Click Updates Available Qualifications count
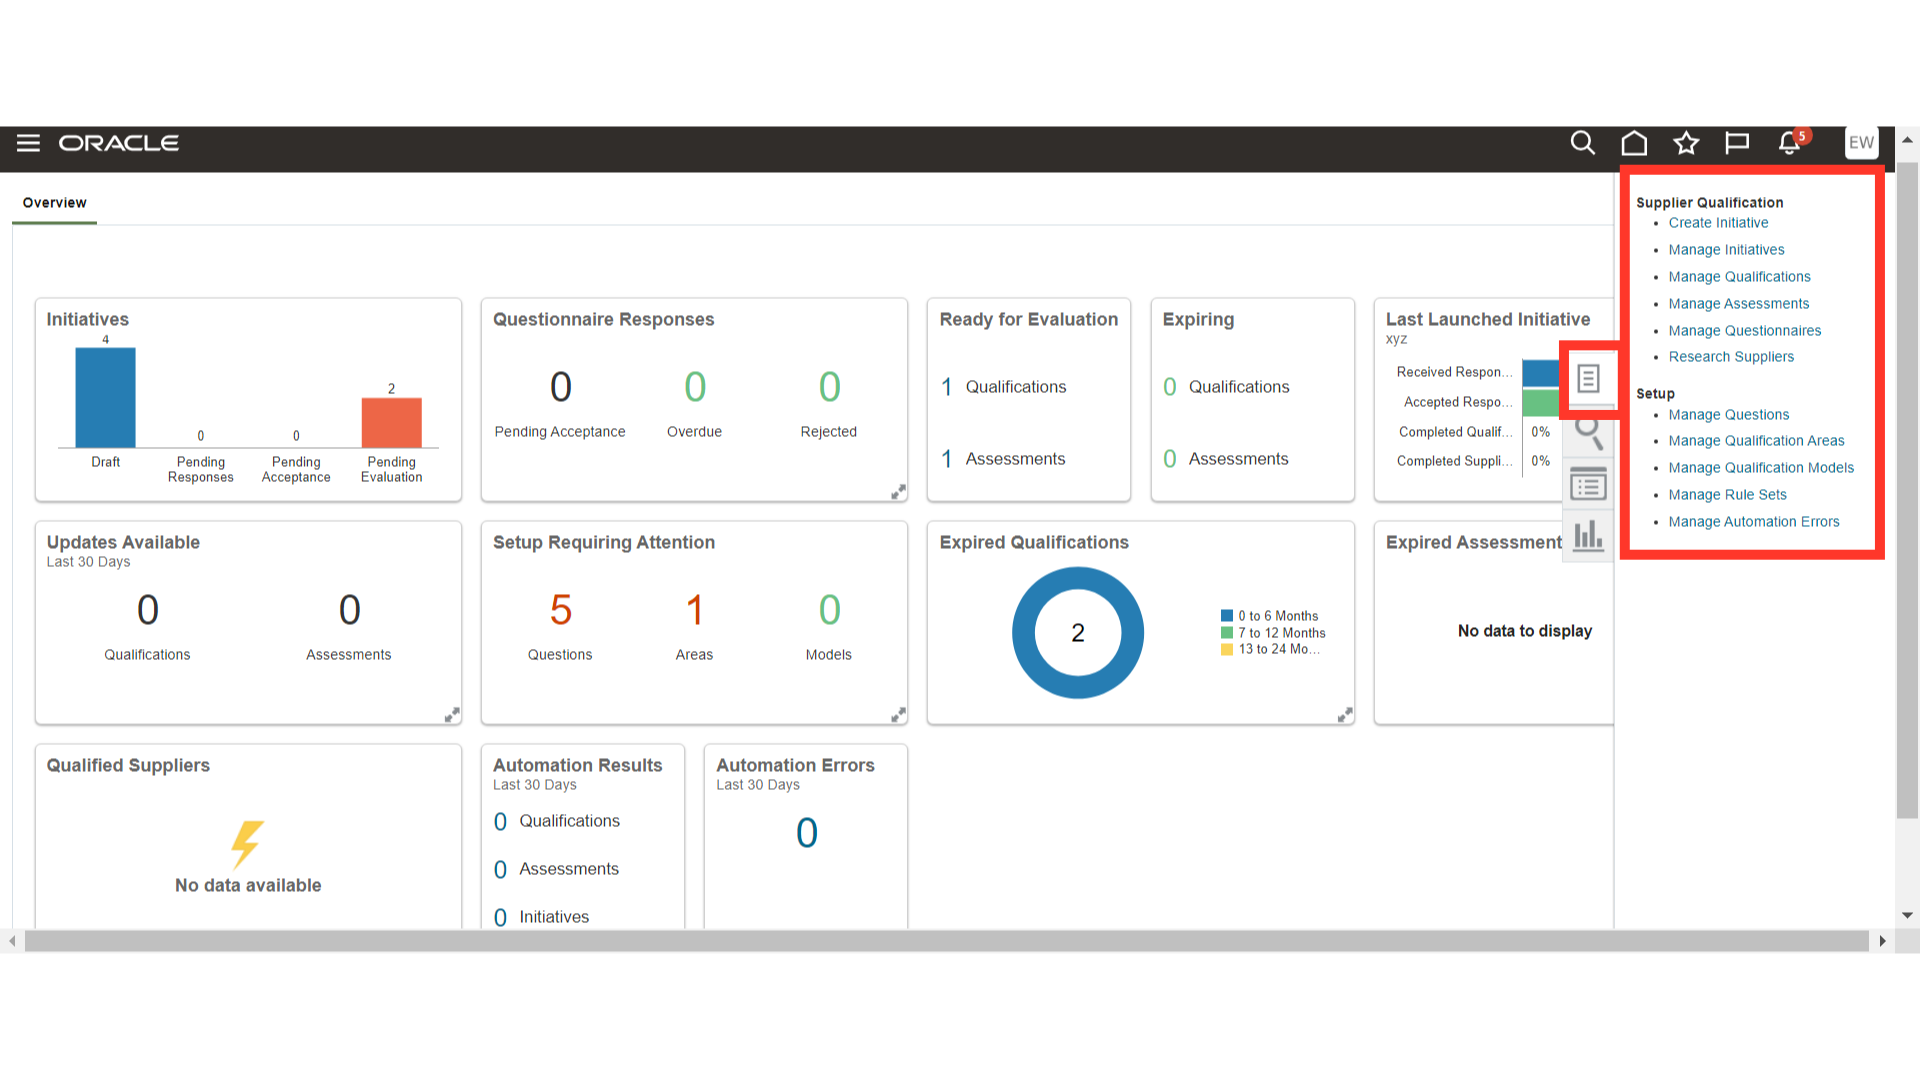 coord(147,610)
